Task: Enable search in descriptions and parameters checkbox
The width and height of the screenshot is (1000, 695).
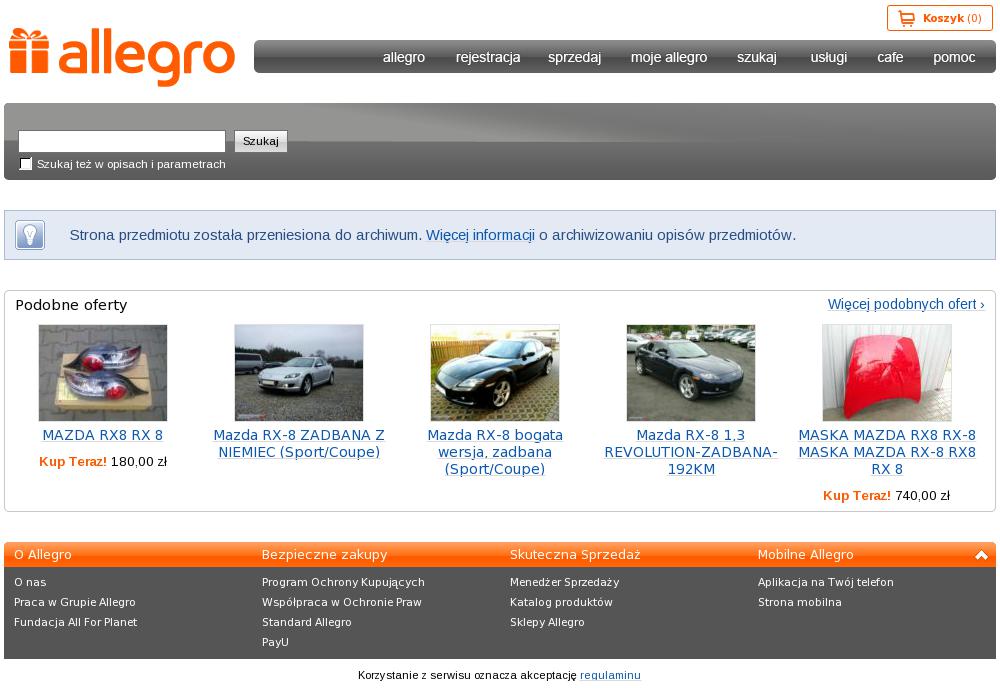Action: [26, 164]
